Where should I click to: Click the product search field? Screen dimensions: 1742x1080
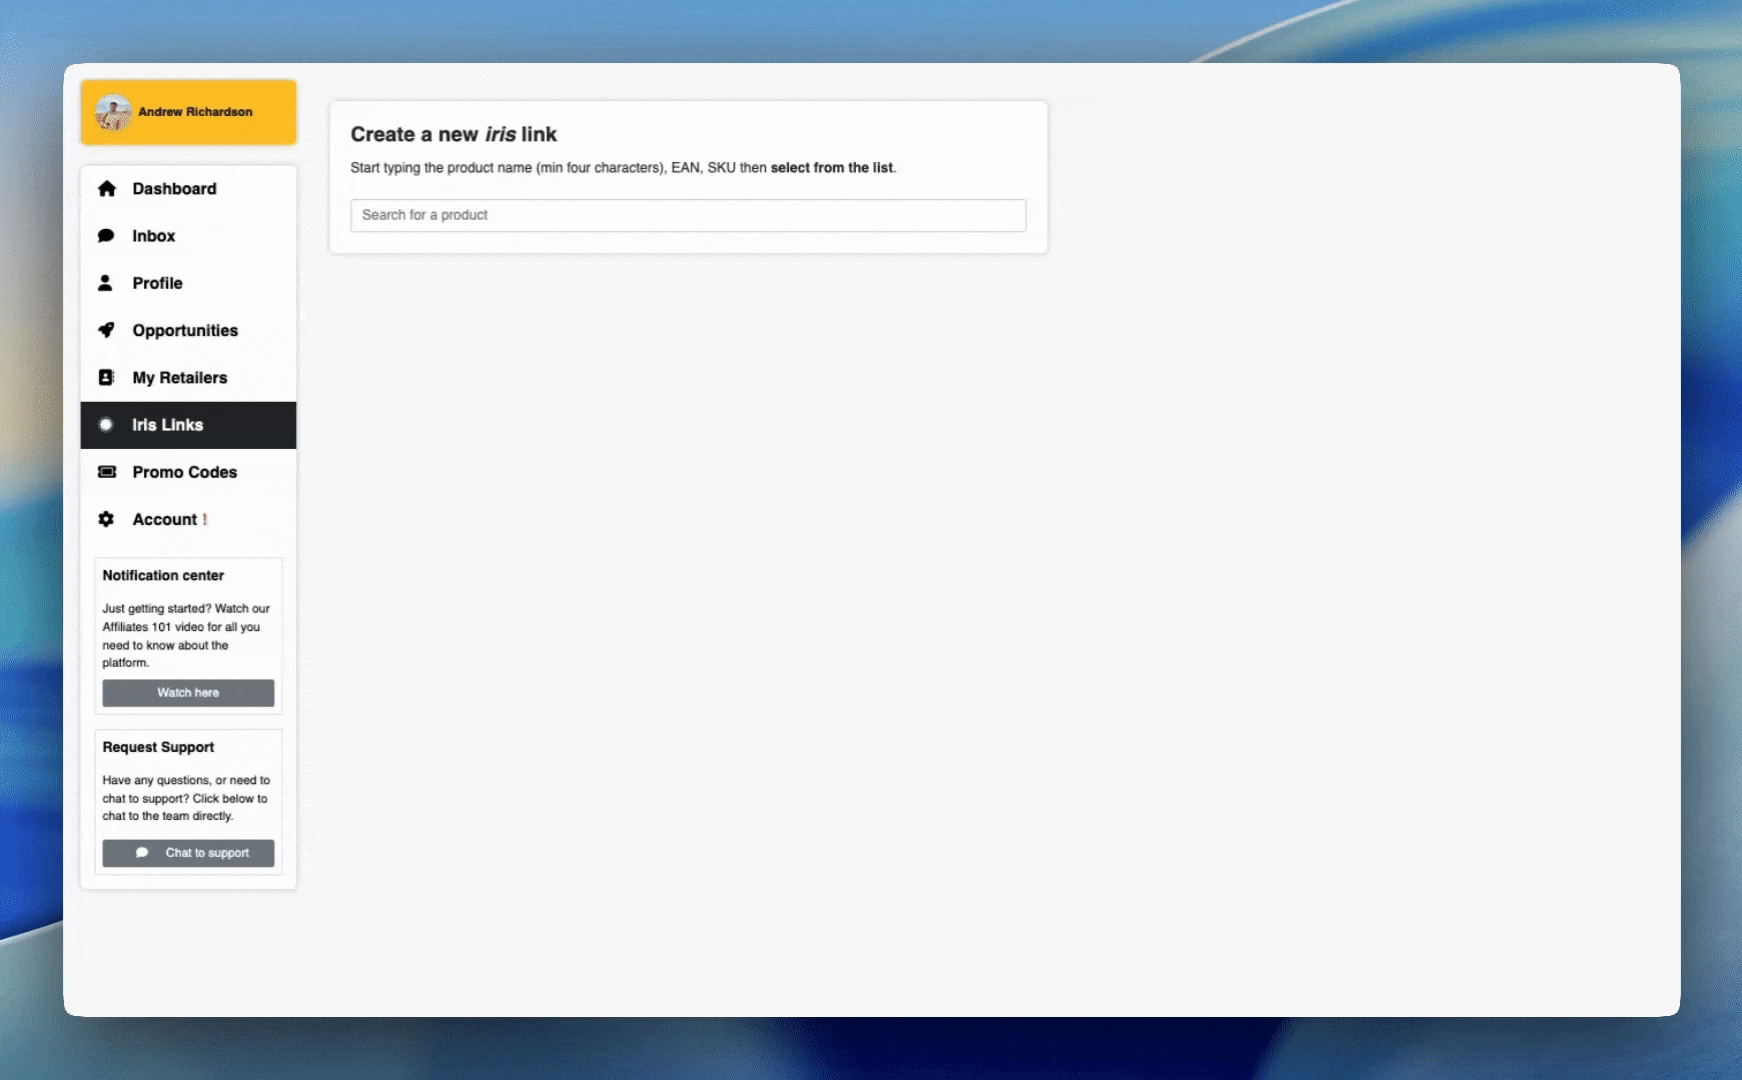tap(688, 215)
